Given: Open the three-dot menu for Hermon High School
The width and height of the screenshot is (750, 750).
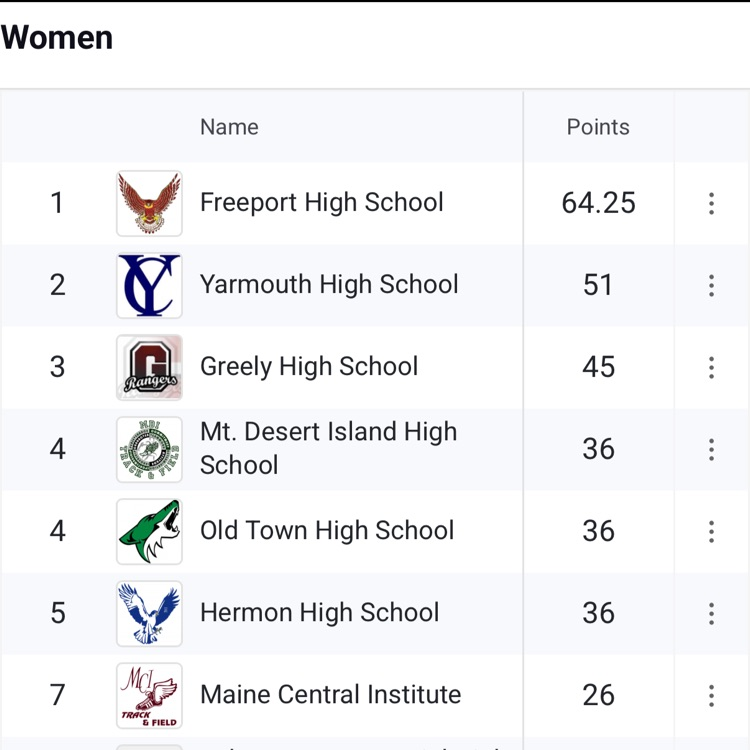Looking at the screenshot, I should click(711, 613).
